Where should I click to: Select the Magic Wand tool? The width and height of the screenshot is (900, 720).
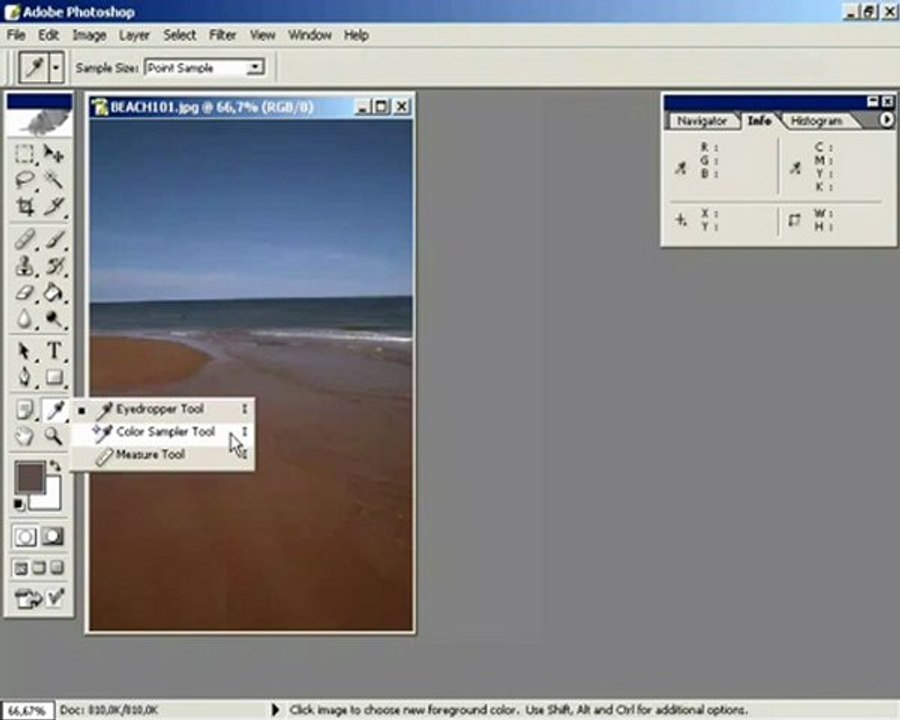(x=54, y=180)
